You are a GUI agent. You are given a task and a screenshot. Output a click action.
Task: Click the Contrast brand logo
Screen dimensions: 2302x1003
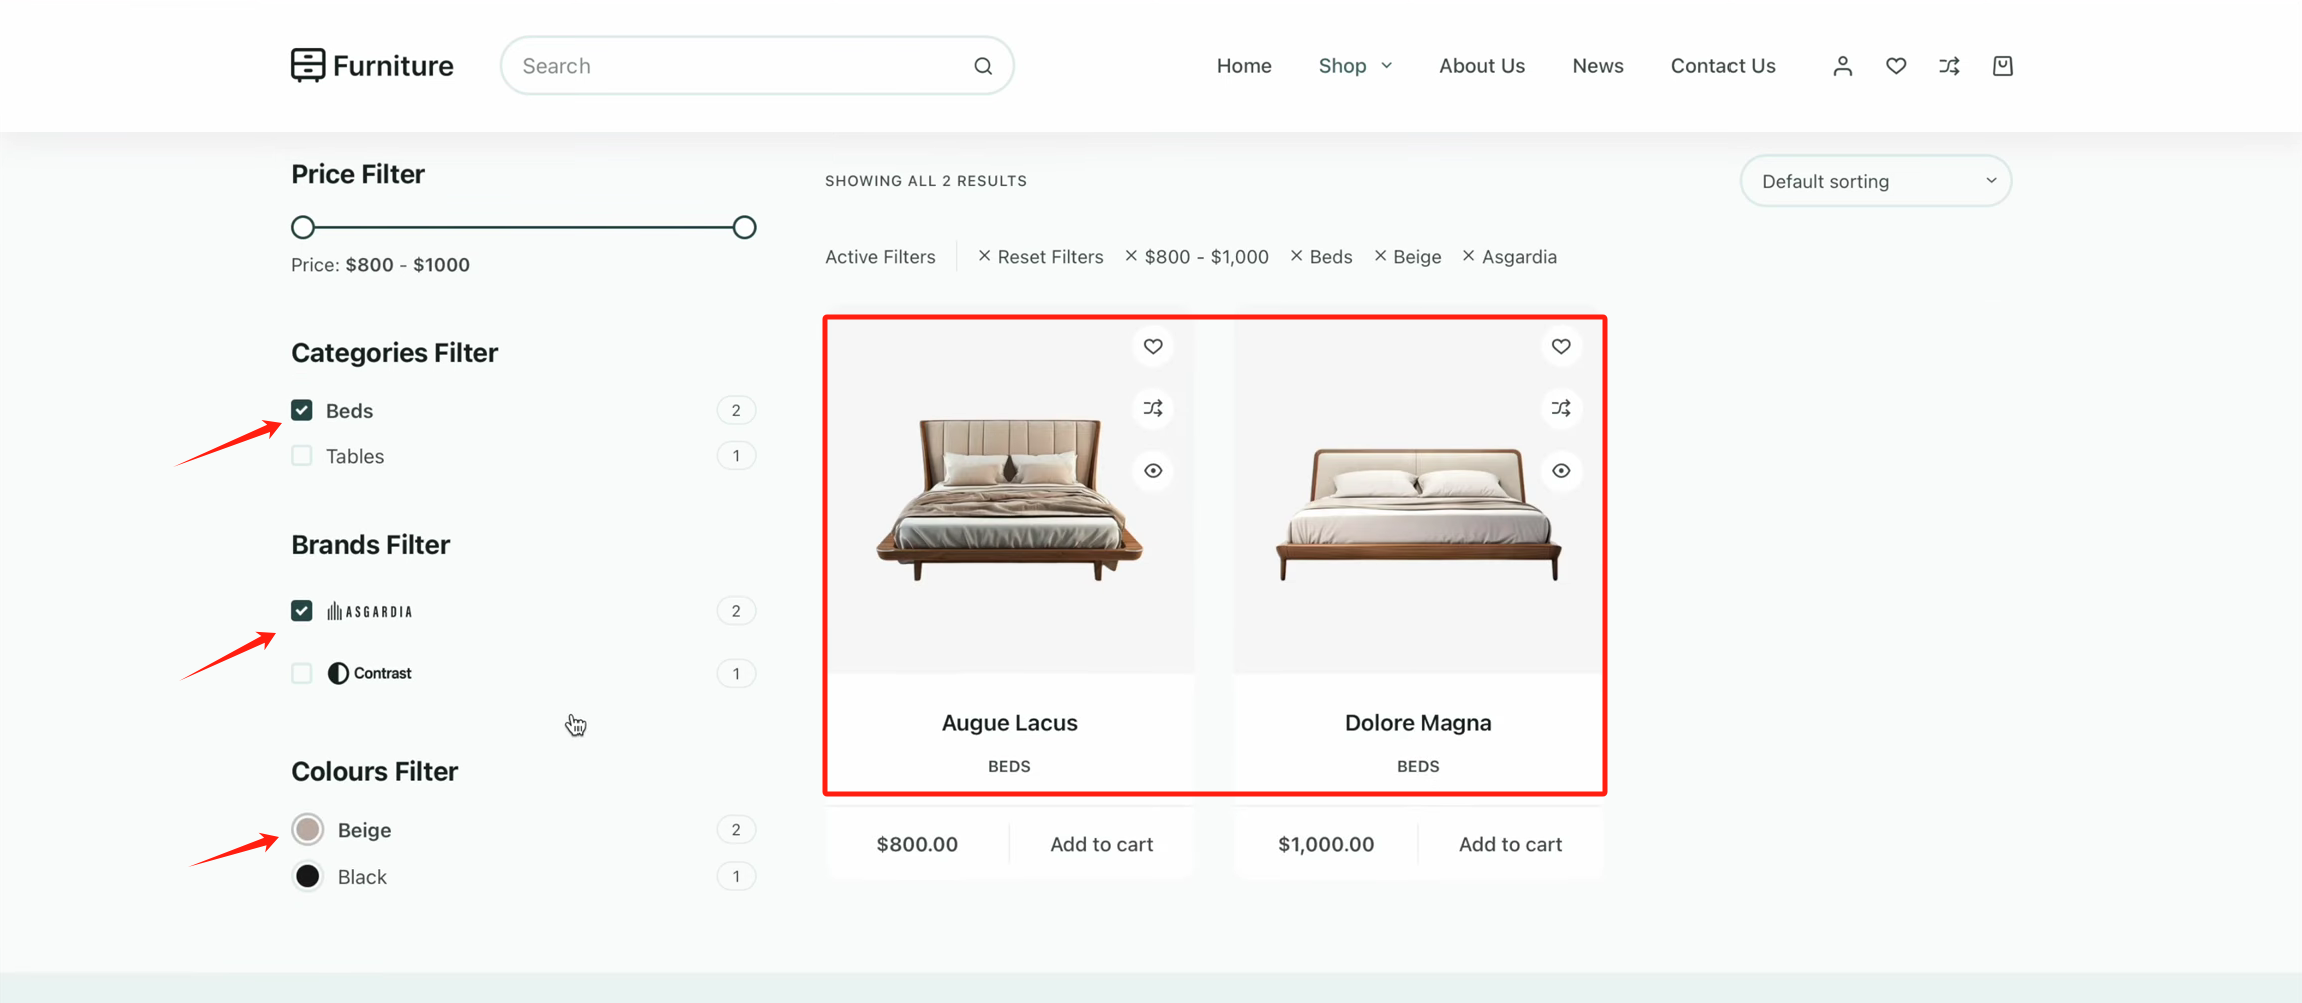click(370, 673)
